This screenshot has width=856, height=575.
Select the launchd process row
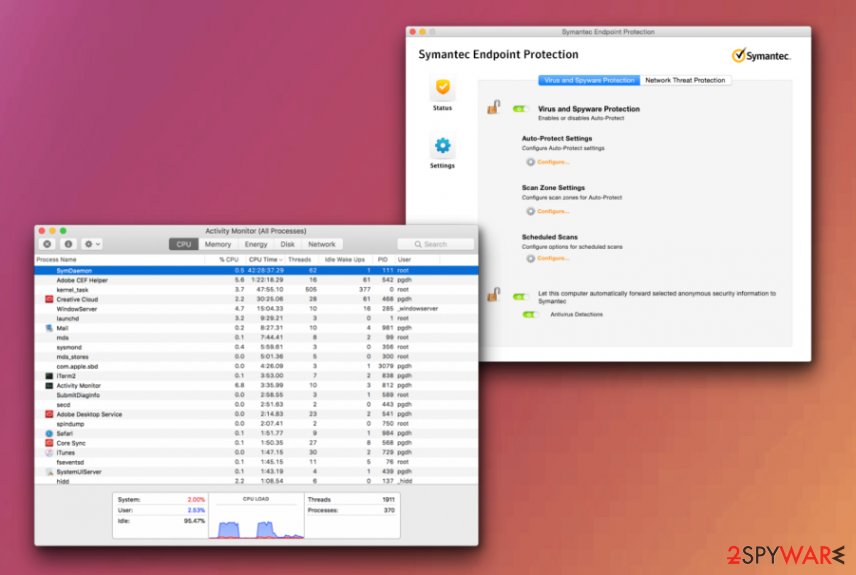click(x=256, y=318)
